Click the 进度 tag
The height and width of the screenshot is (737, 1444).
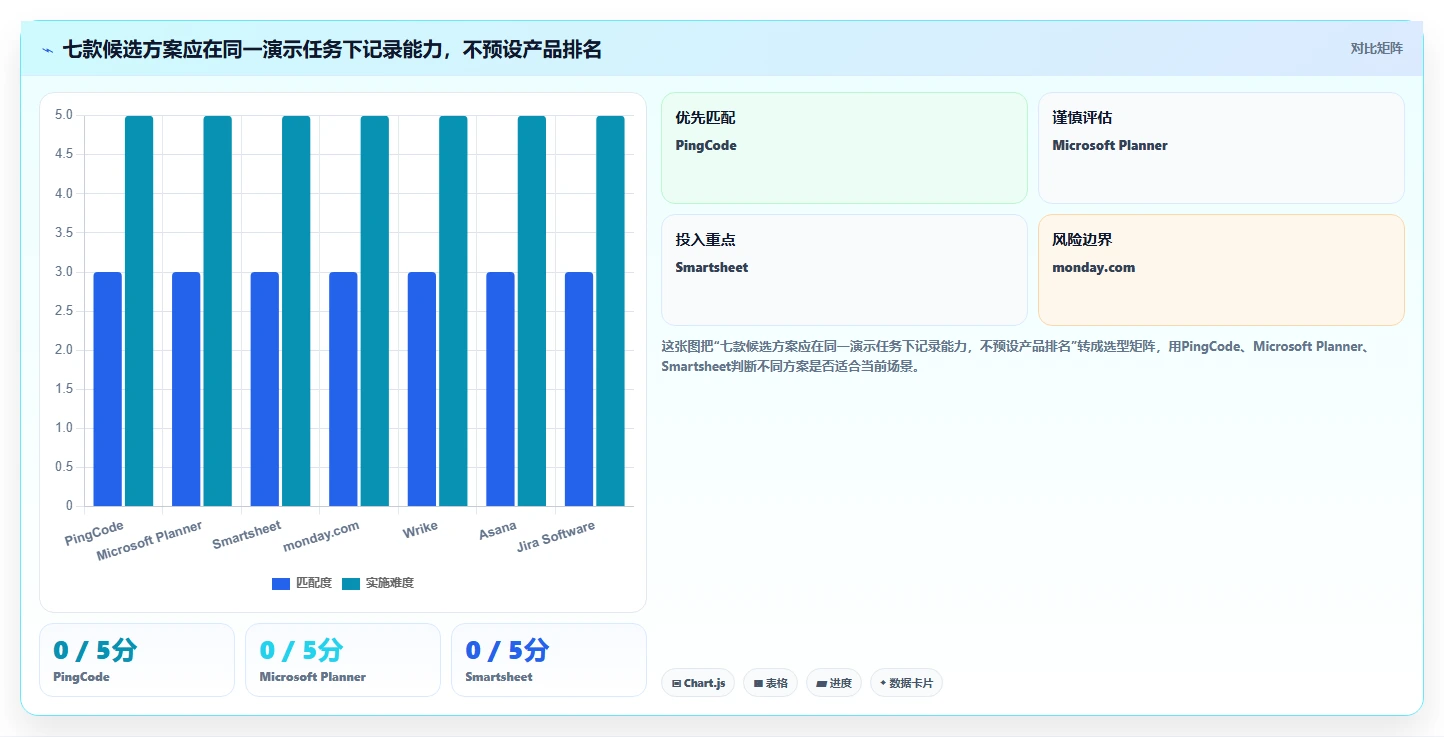click(x=834, y=683)
